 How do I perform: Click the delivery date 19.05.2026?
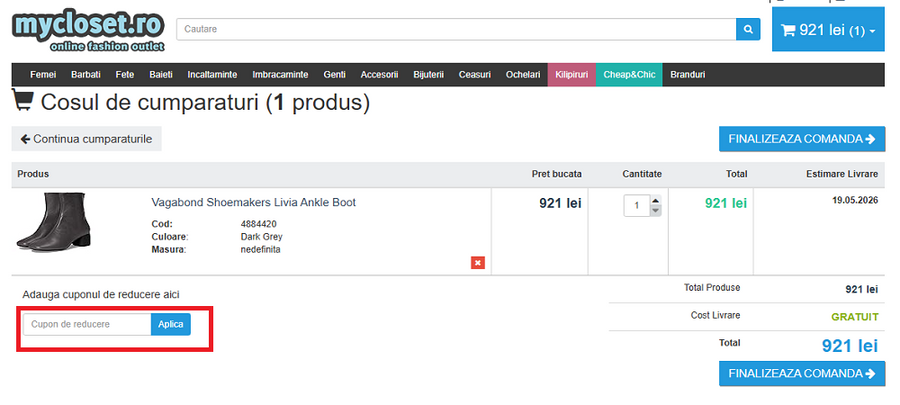(855, 200)
